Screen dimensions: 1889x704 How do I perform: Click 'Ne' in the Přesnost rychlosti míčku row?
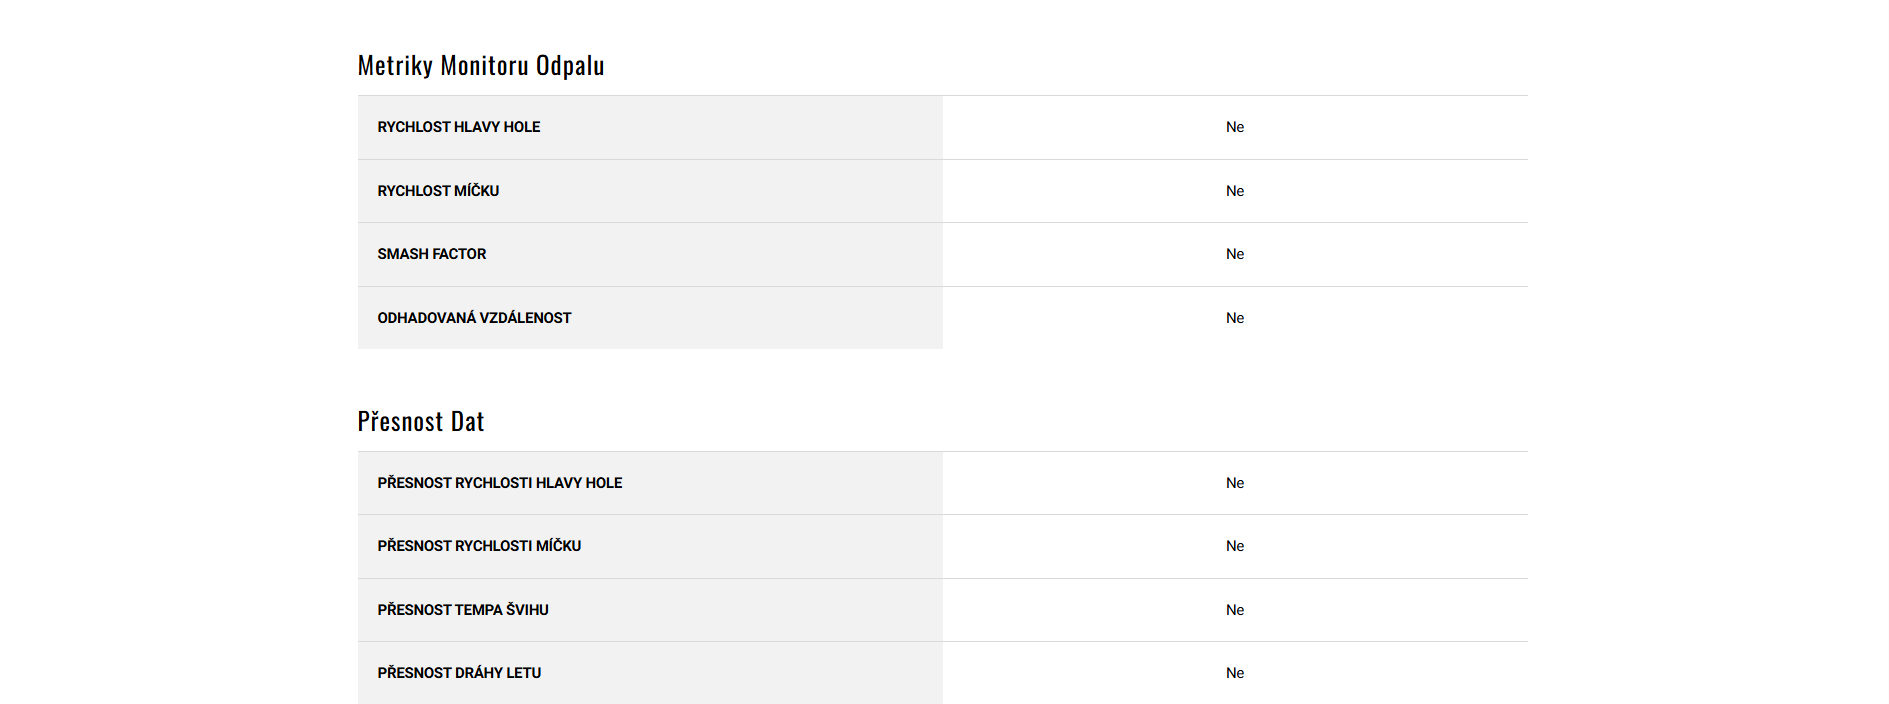[x=1235, y=546]
